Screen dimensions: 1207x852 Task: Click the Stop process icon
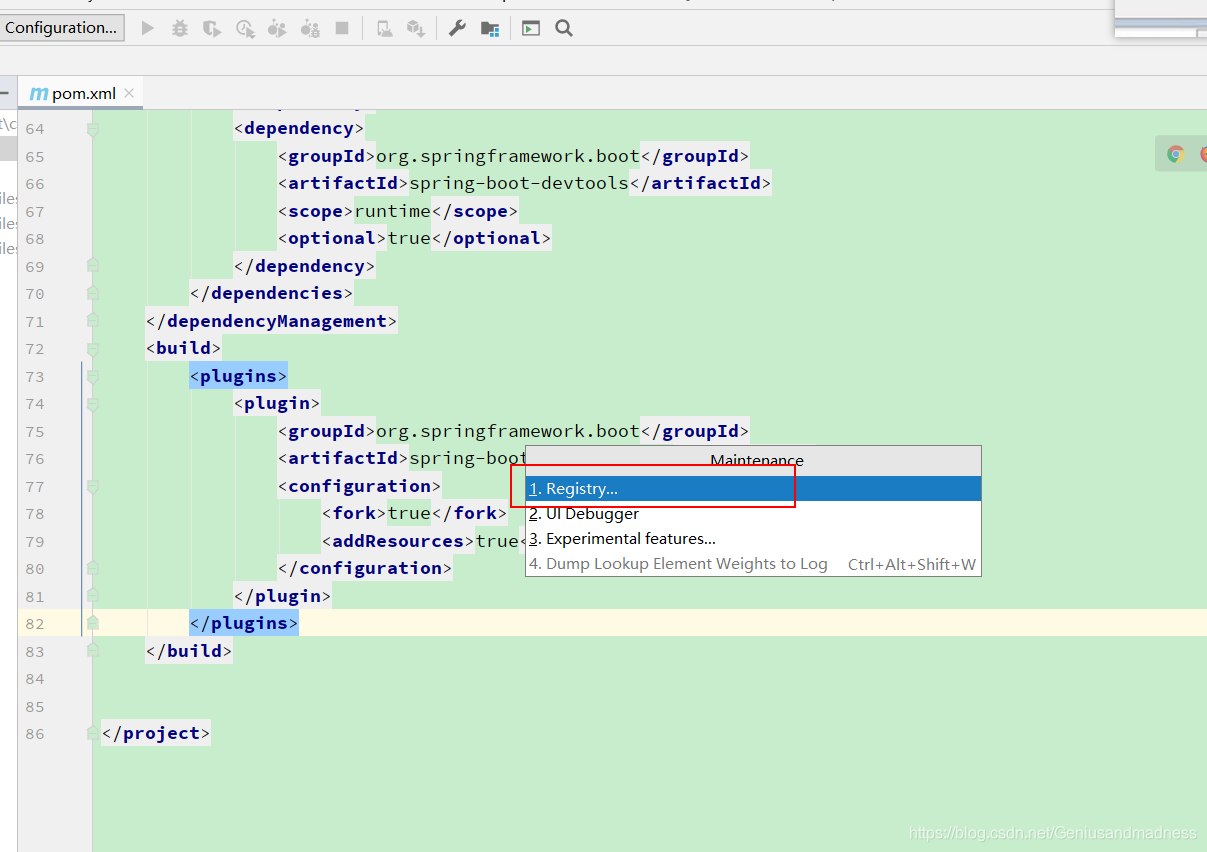point(343,28)
